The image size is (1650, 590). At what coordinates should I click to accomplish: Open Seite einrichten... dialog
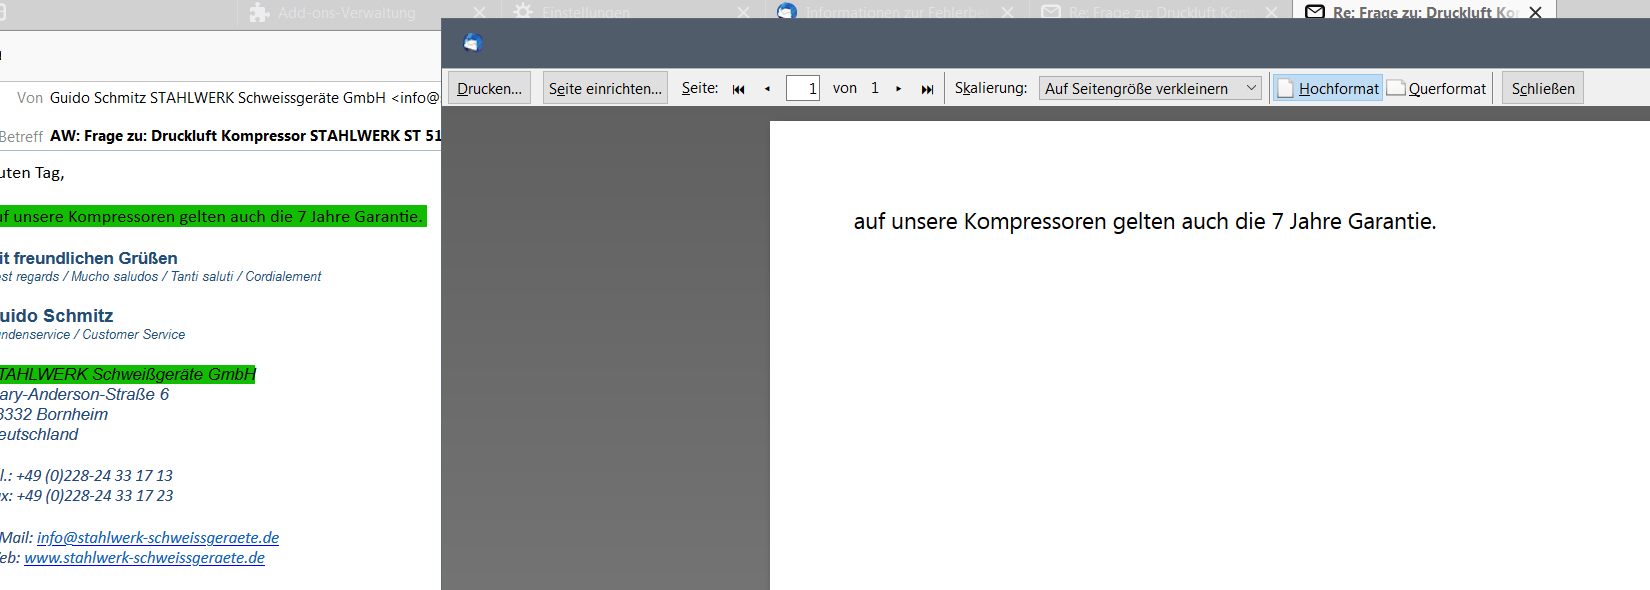click(x=605, y=89)
